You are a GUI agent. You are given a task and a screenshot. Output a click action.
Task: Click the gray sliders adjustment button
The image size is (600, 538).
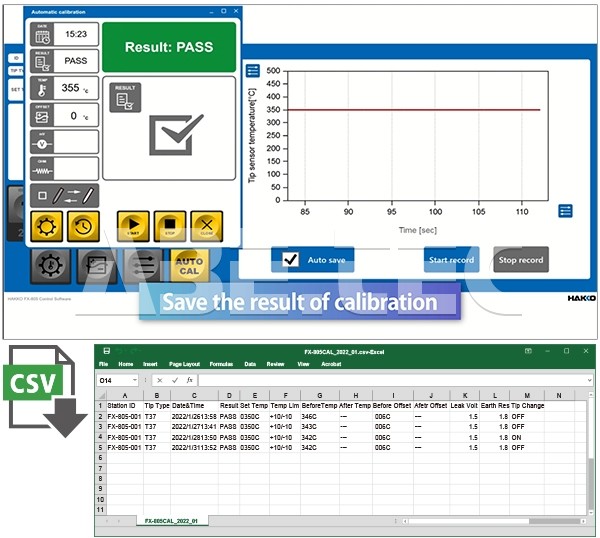144,265
